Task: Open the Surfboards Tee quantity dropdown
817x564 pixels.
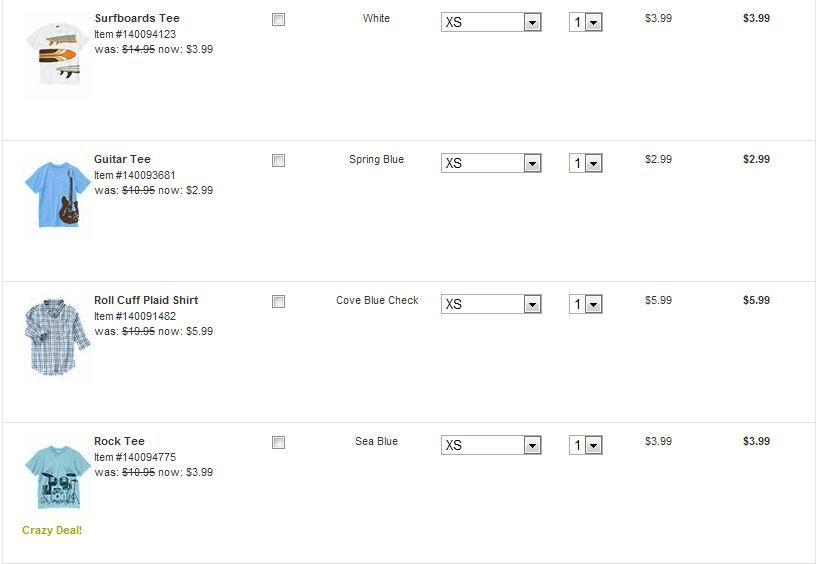Action: point(586,22)
